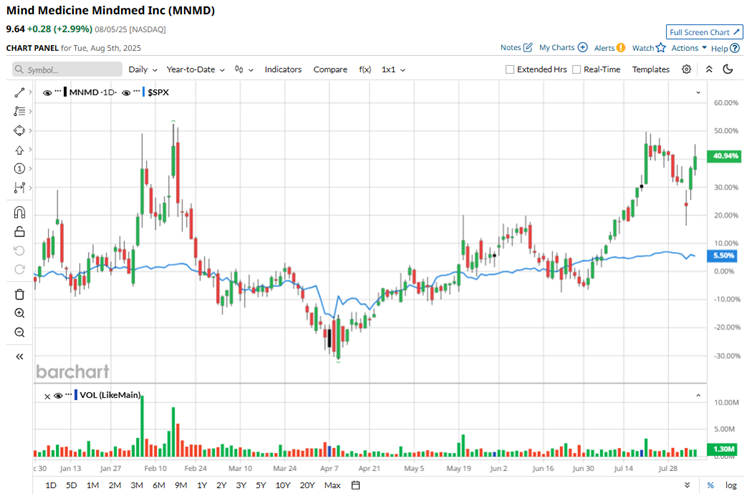This screenshot has width=752, height=496.
Task: Enable the Real-Time checkbox
Action: click(x=576, y=70)
